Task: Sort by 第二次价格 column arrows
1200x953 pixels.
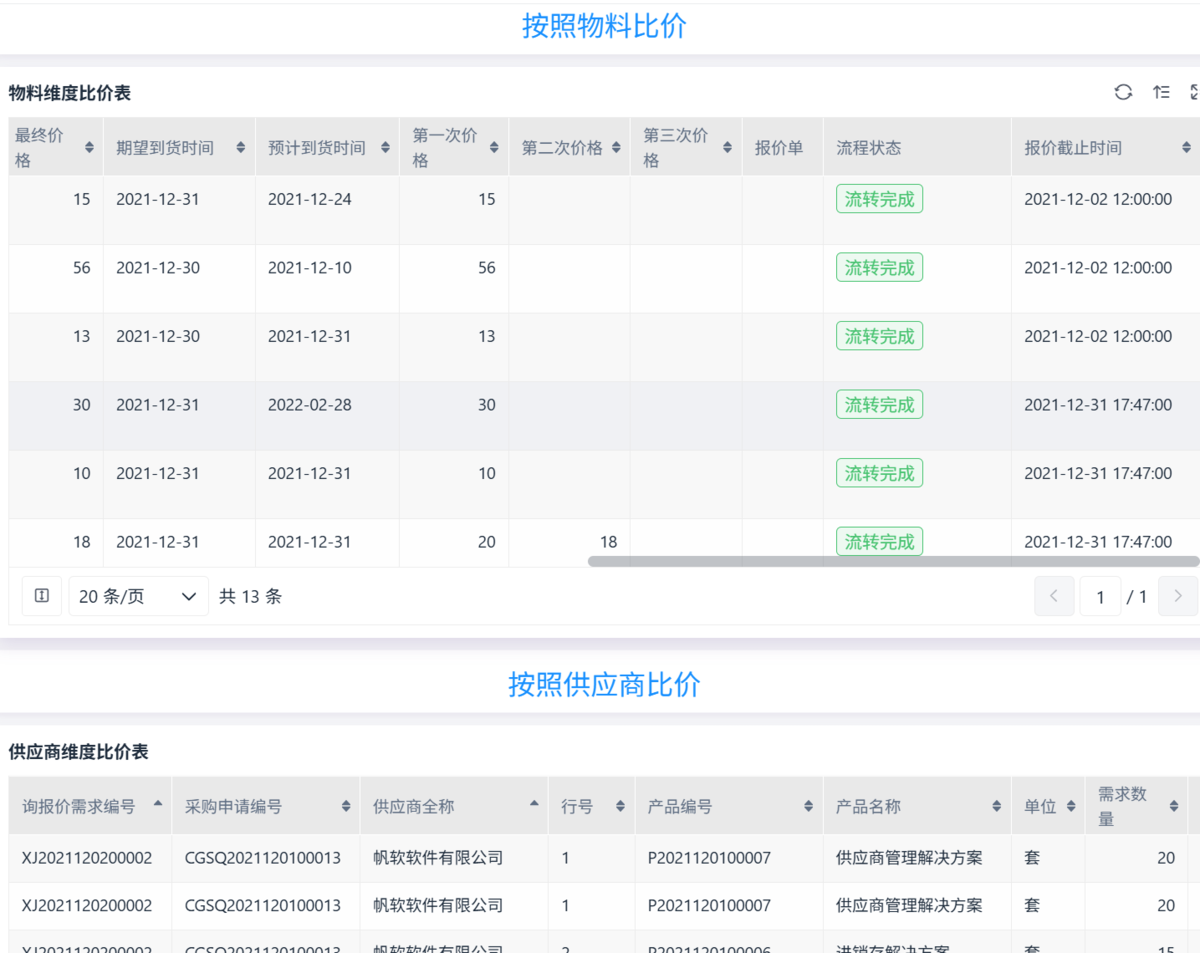Action: point(616,148)
